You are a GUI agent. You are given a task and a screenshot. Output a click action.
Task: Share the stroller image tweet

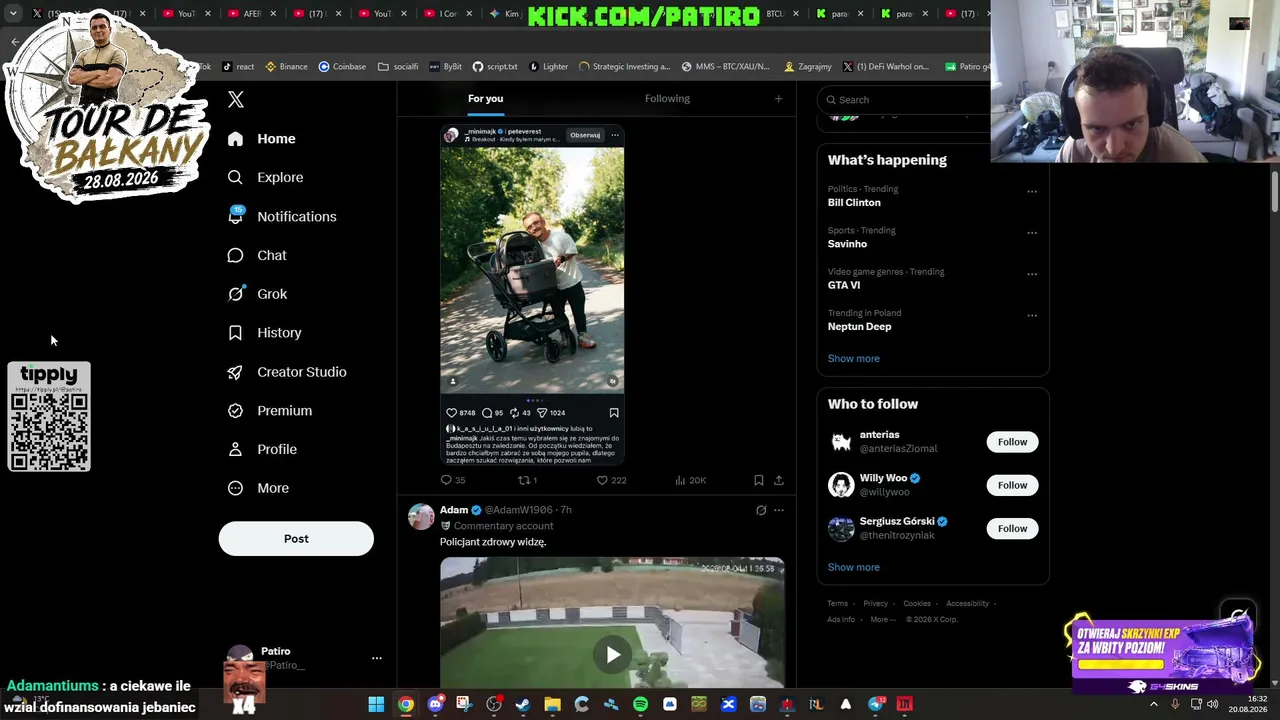point(779,480)
